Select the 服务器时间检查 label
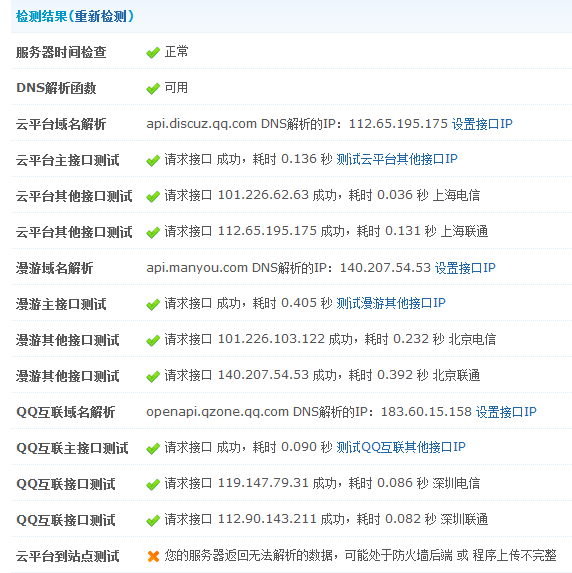 point(61,52)
